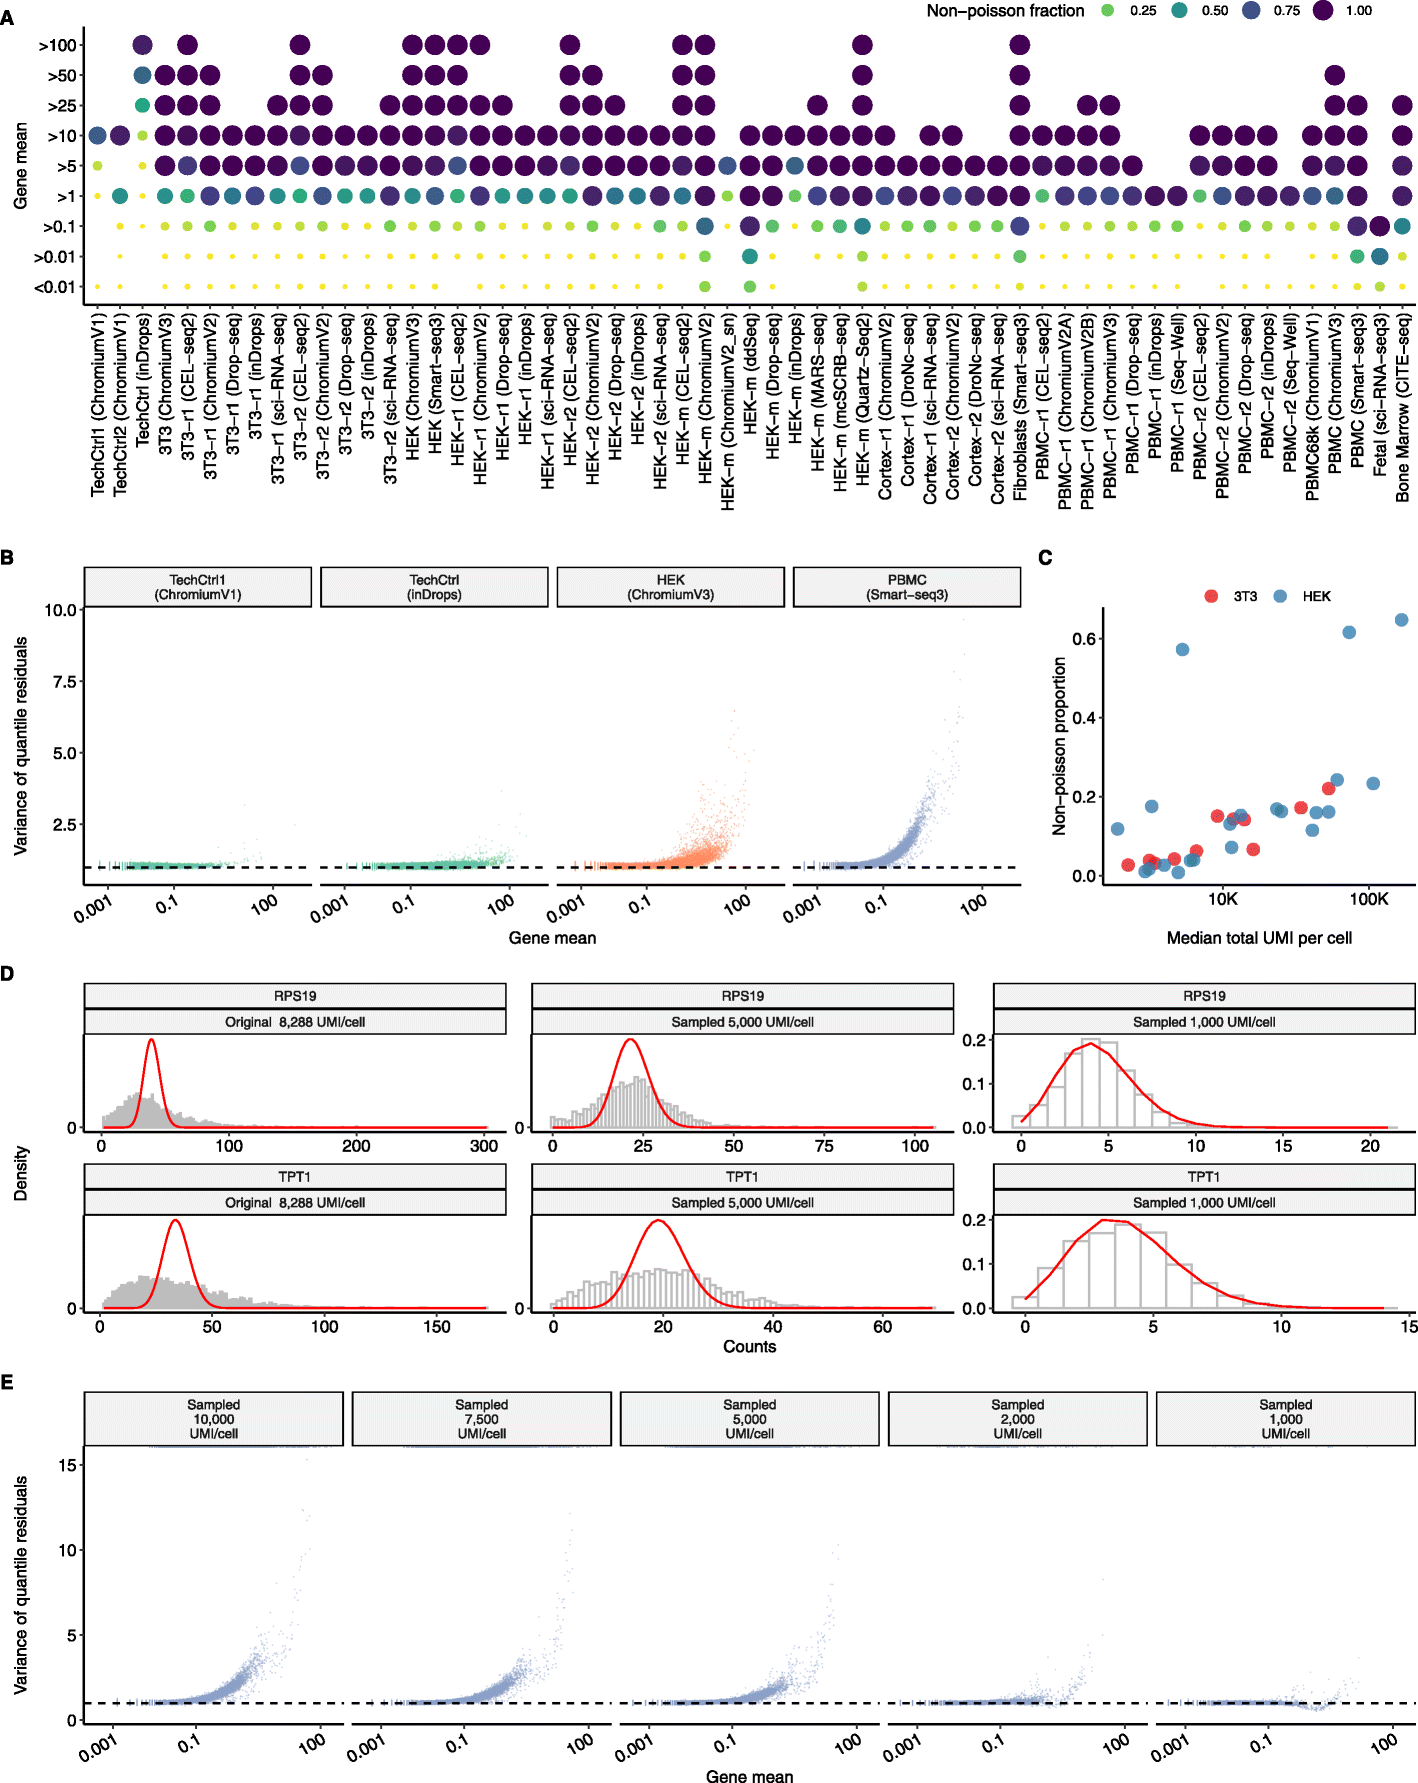
Task: Click the panel letter "E"
Action: 7,1382
